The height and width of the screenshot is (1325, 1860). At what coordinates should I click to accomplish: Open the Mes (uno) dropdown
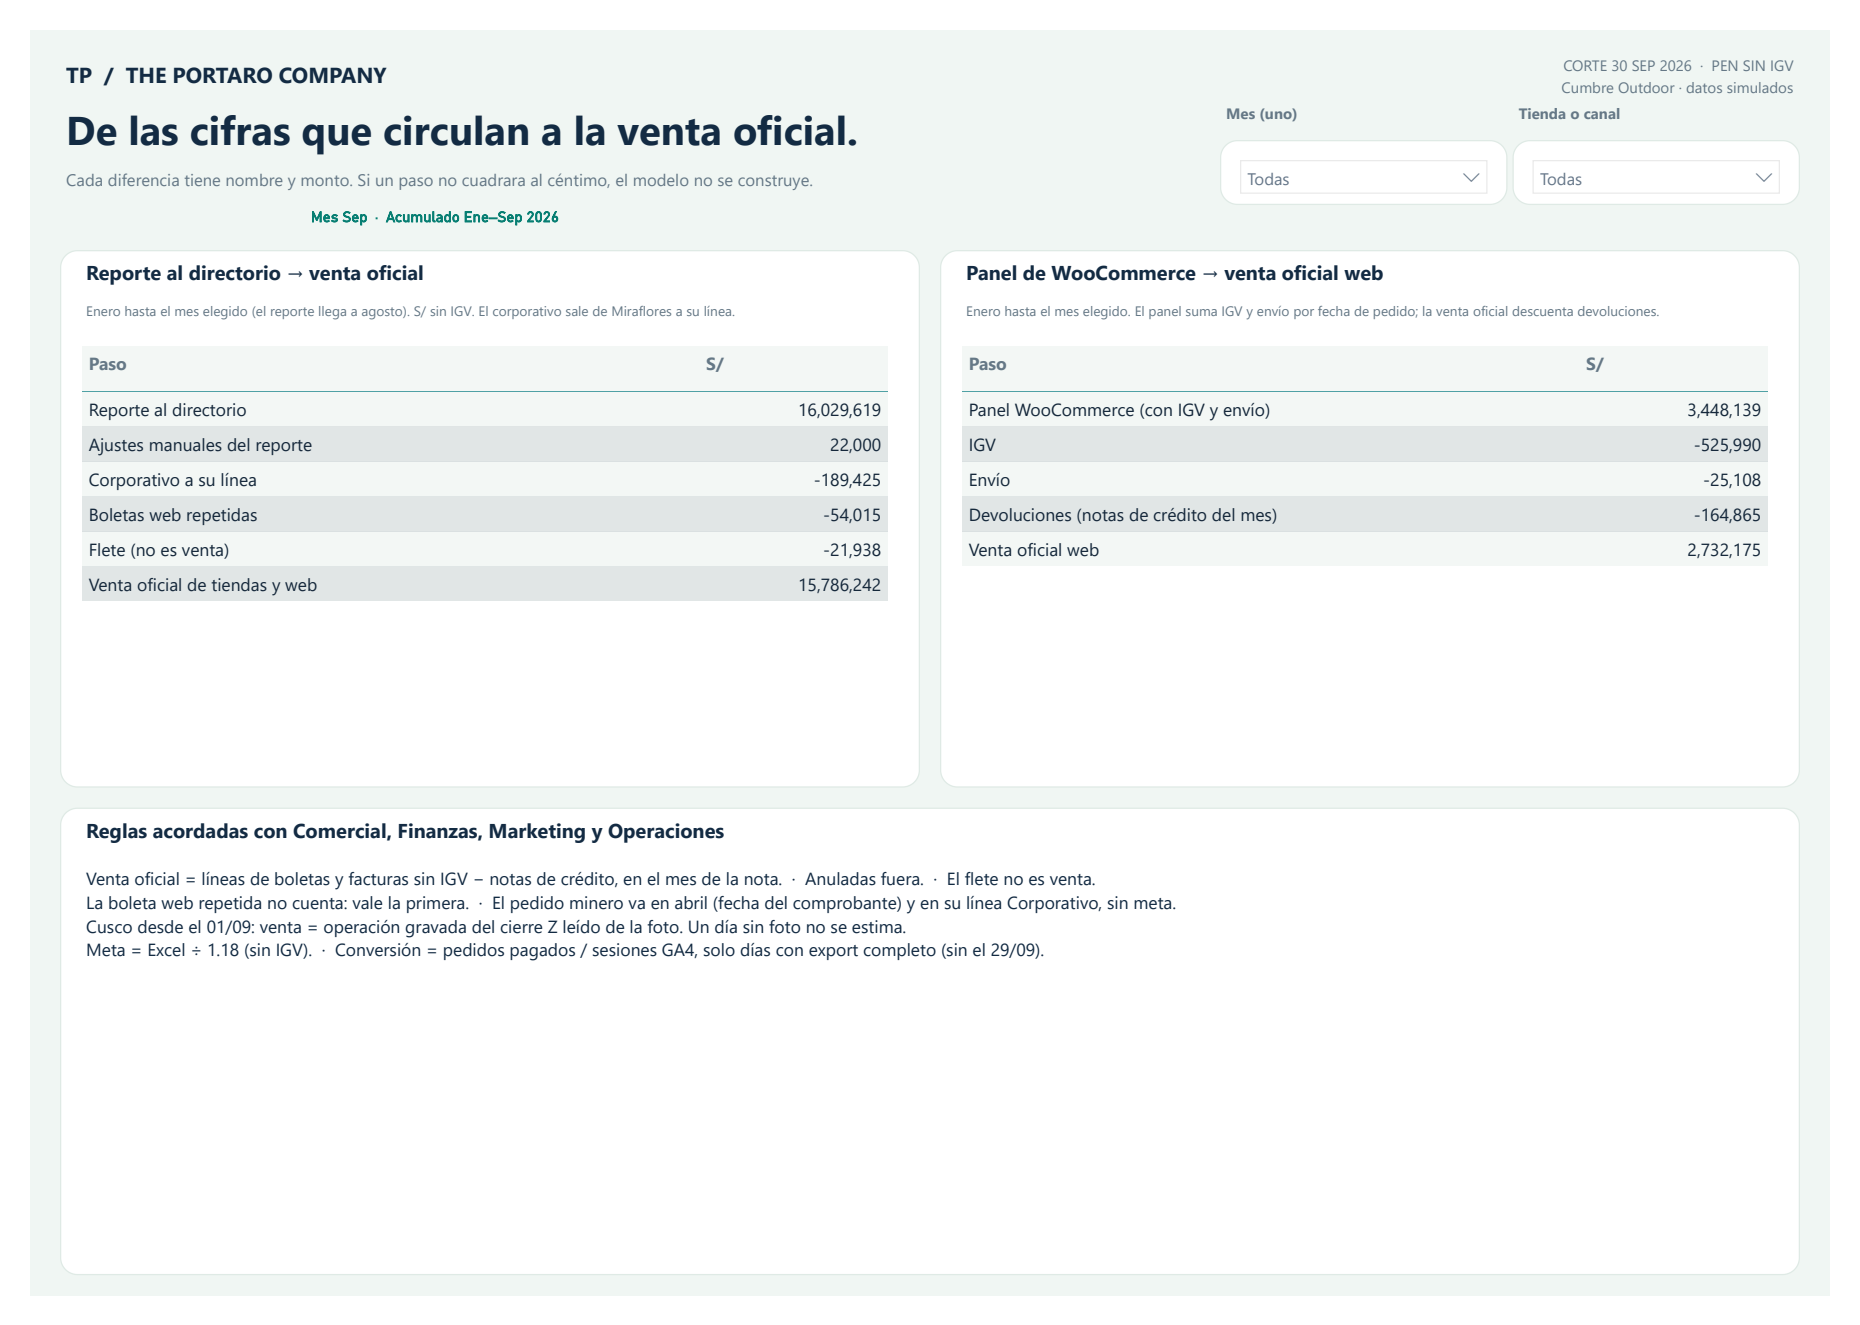tap(1363, 178)
